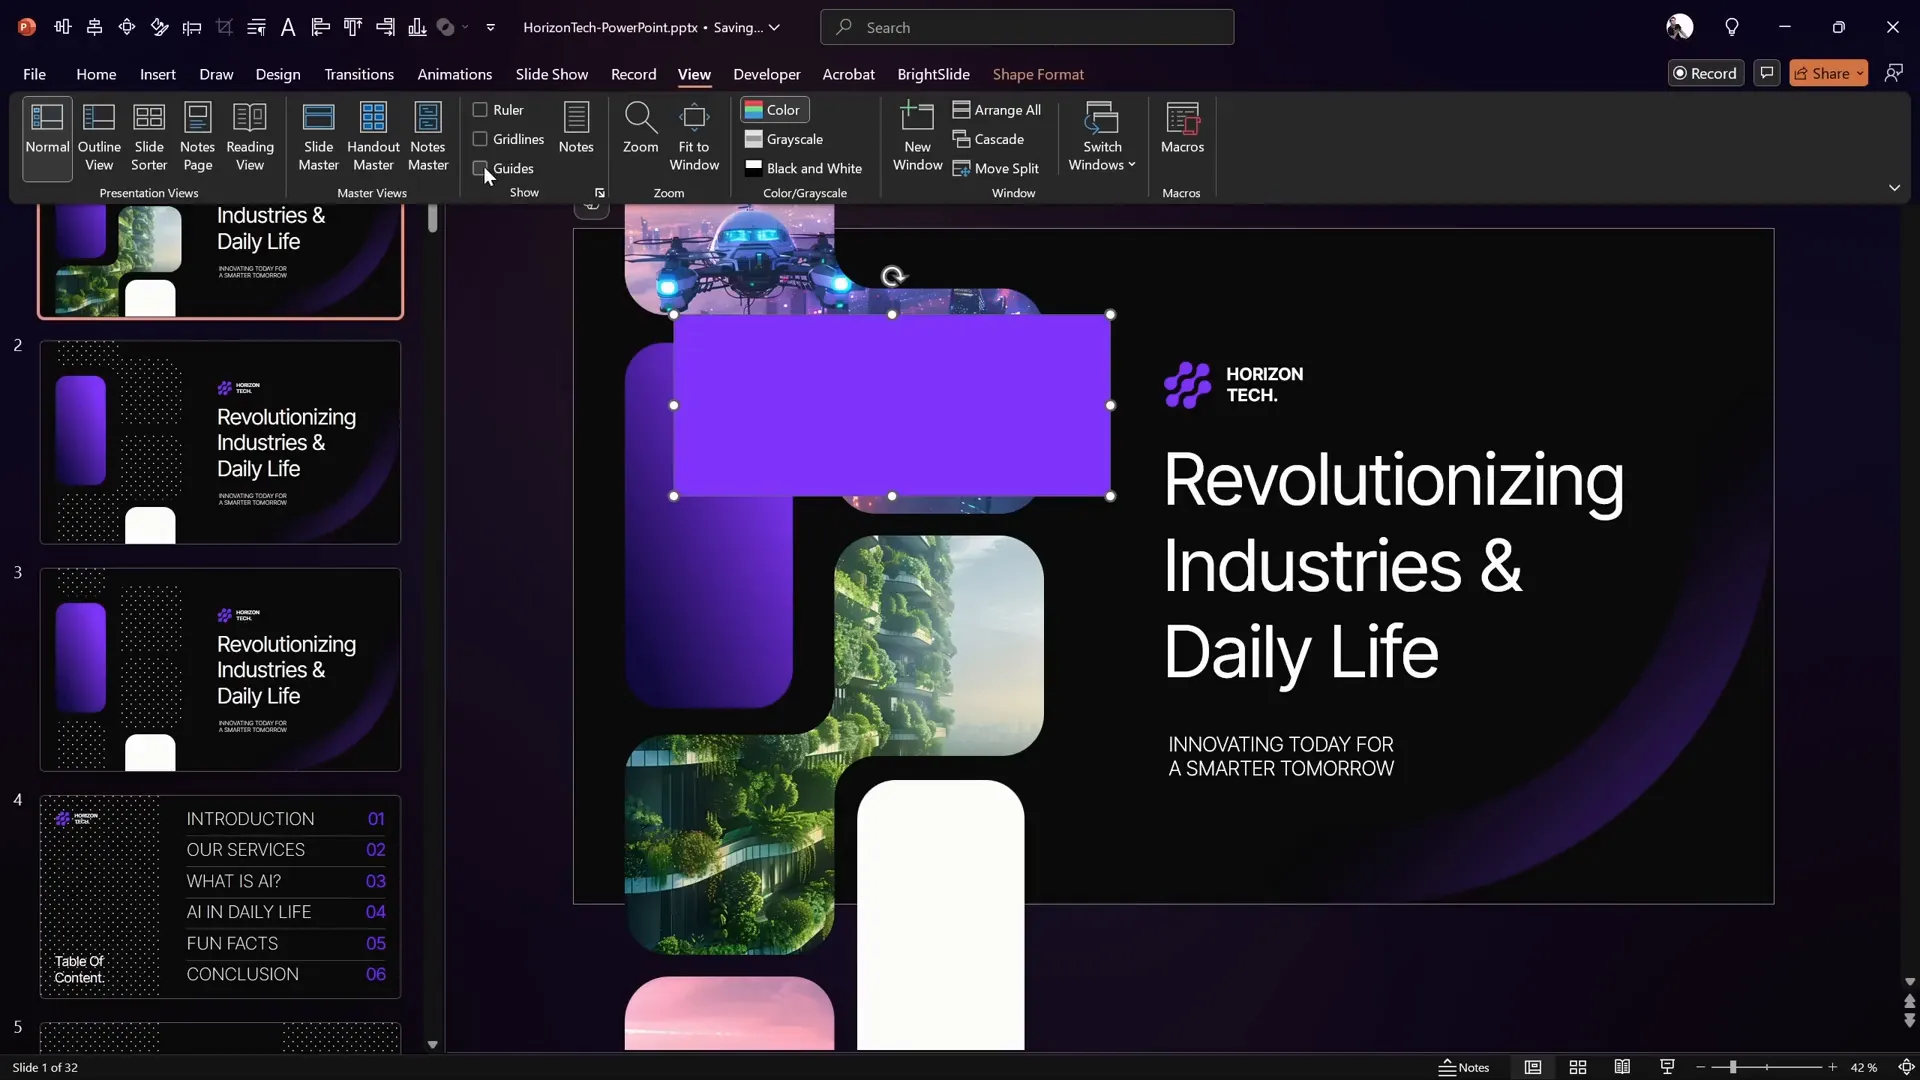Expand the Switch Windows dropdown
Screen dimensions: 1920x1080
[x=1102, y=137]
